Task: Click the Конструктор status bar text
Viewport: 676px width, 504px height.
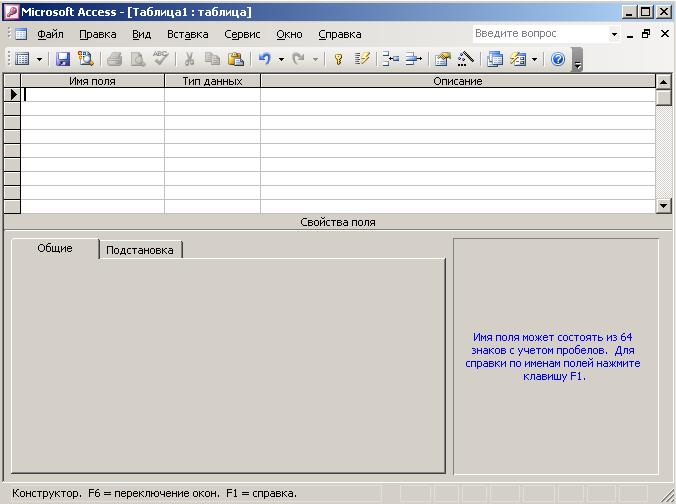Action: click(x=154, y=493)
